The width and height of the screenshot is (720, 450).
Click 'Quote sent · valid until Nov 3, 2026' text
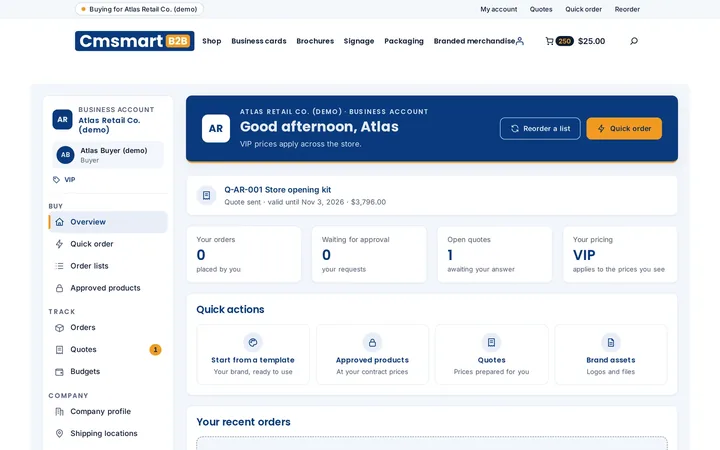coord(284,202)
